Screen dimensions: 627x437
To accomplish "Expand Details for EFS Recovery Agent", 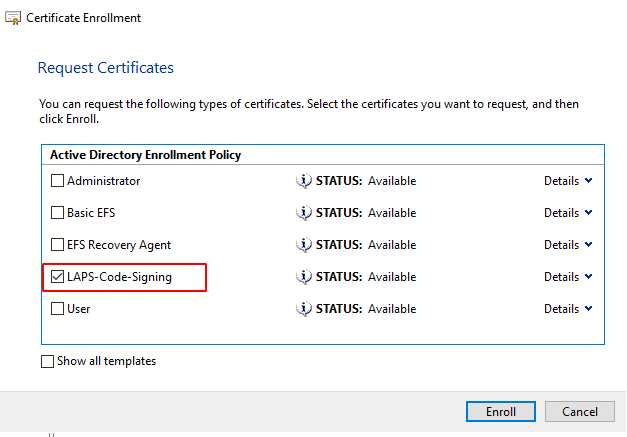I will click(568, 245).
